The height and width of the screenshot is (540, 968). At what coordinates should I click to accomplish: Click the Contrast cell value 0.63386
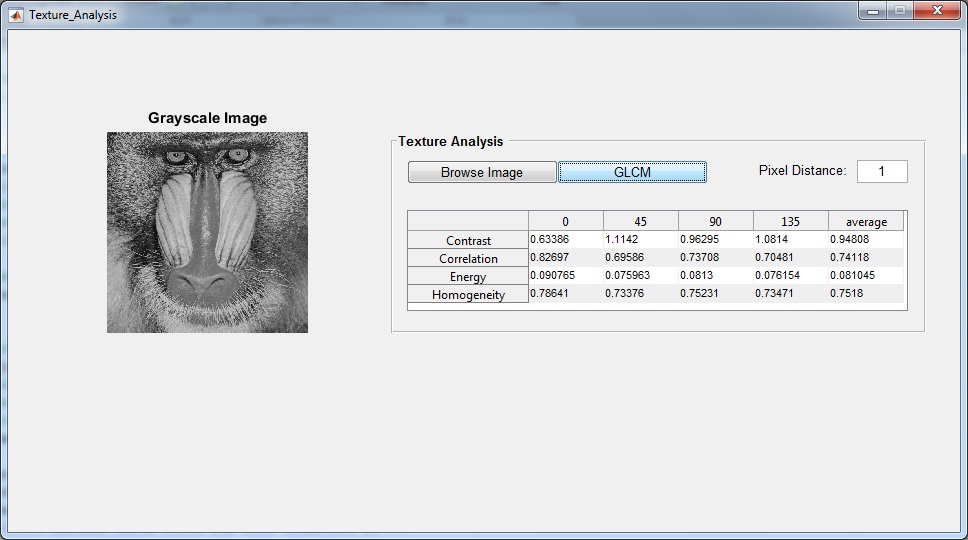click(x=565, y=240)
